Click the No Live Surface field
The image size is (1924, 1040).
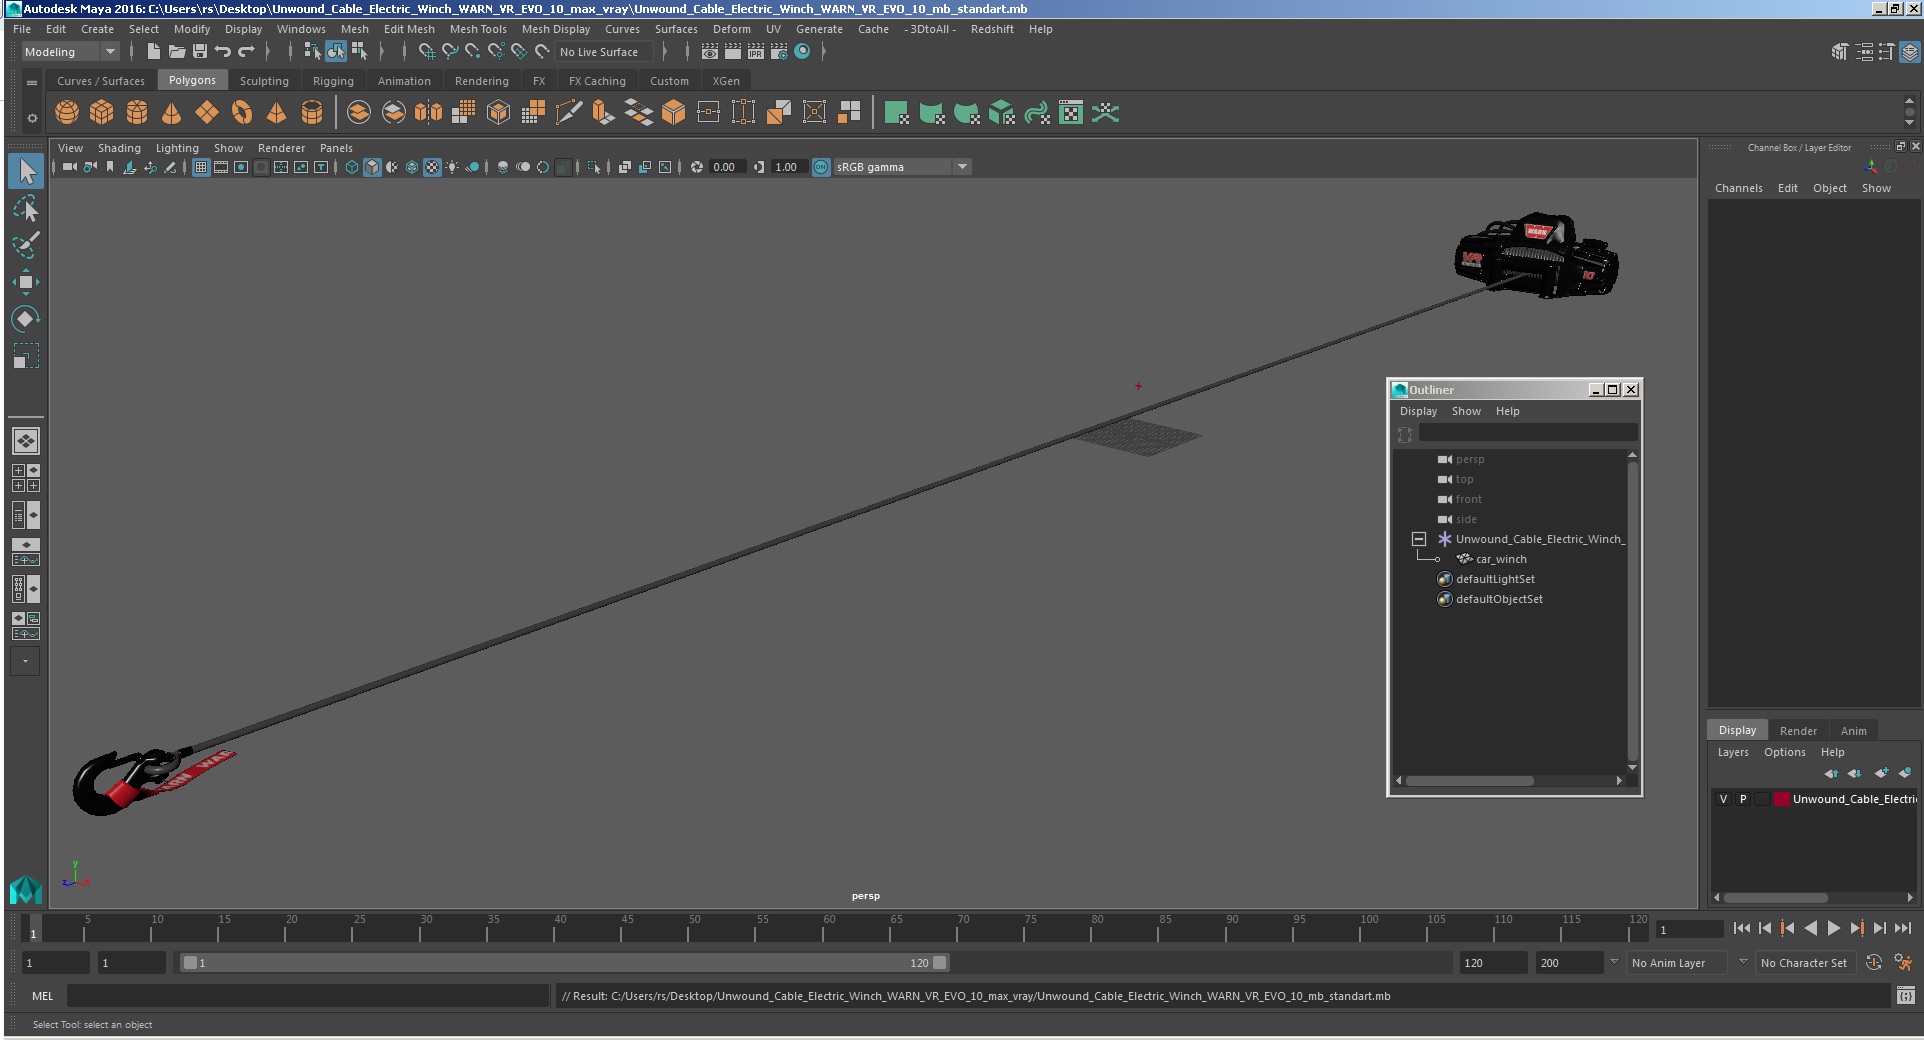604,52
